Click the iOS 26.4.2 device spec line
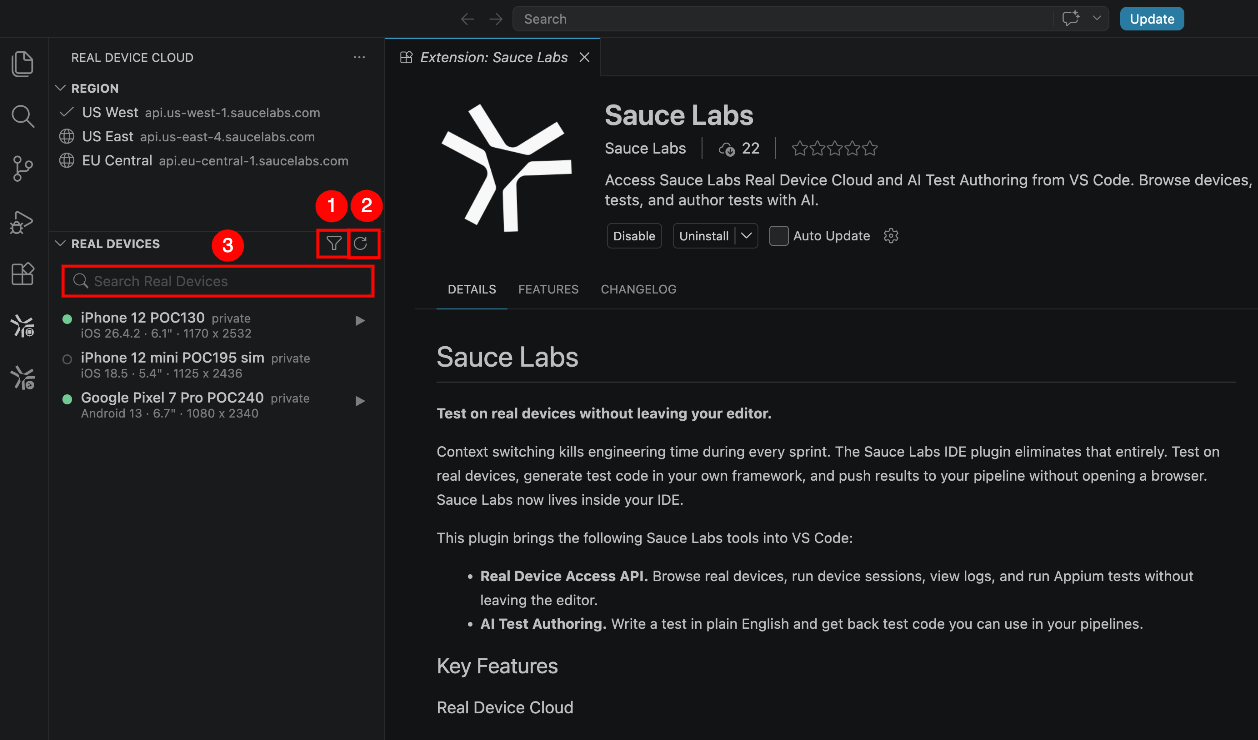 166,334
